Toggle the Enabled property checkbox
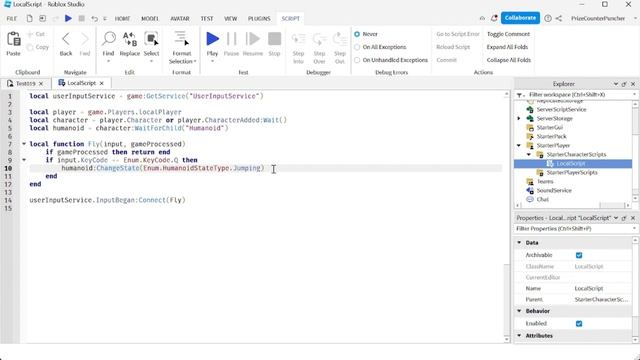This screenshot has height=360, width=640. coord(579,324)
